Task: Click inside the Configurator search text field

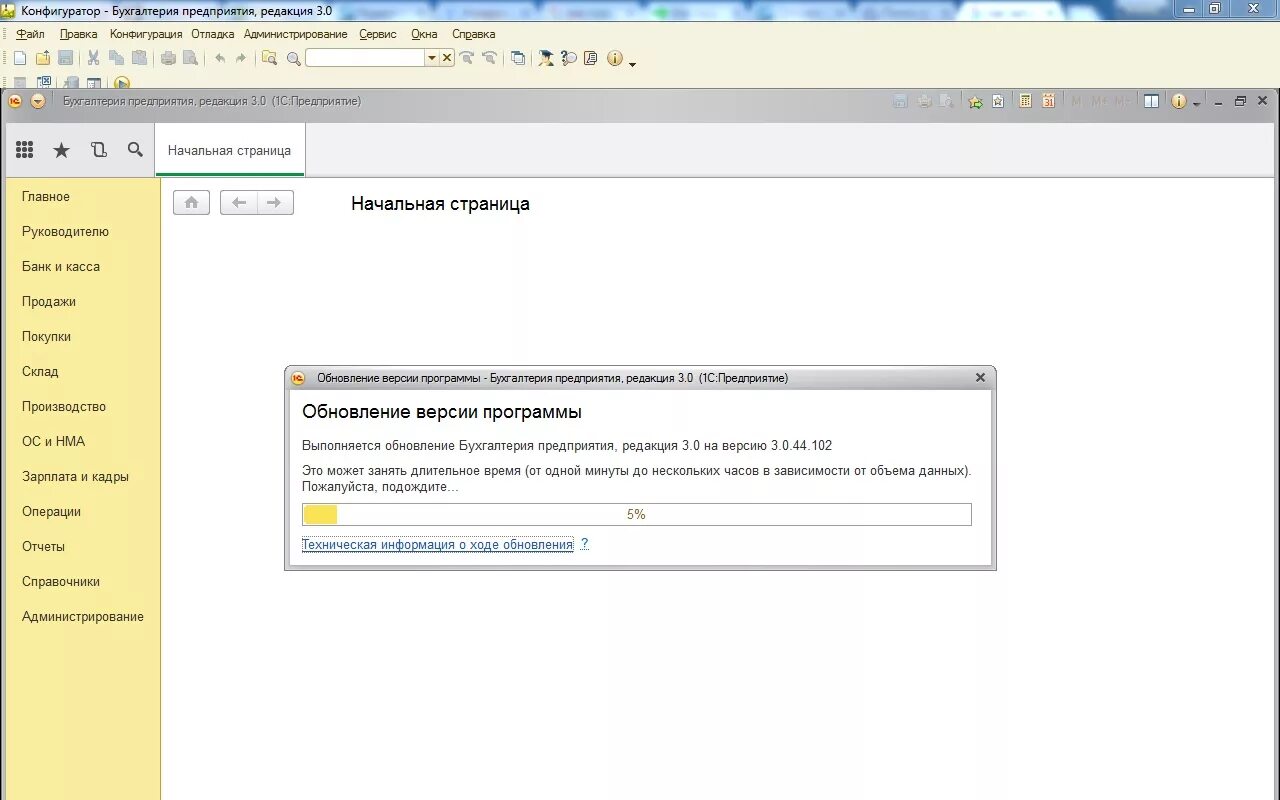Action: pyautogui.click(x=365, y=58)
